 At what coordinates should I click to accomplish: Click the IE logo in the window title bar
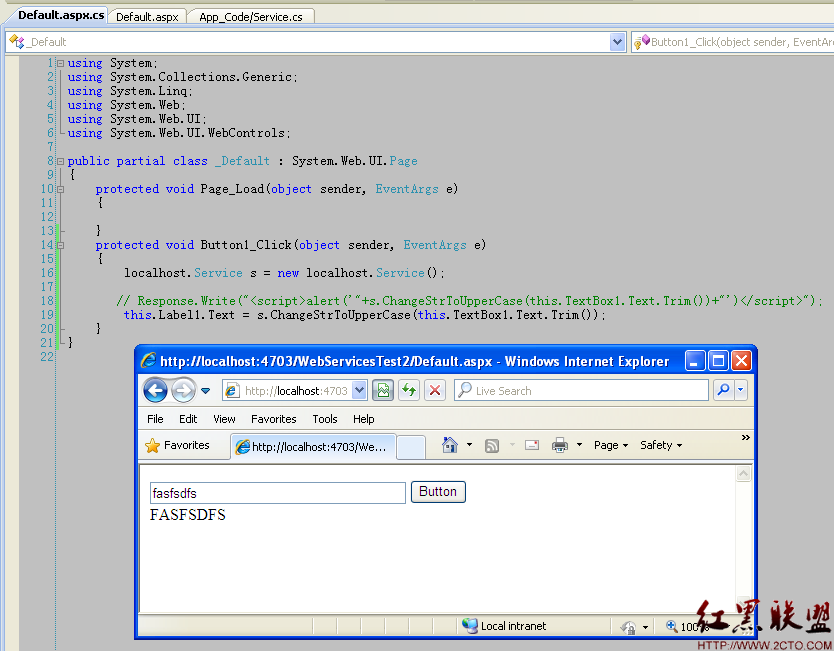click(148, 361)
